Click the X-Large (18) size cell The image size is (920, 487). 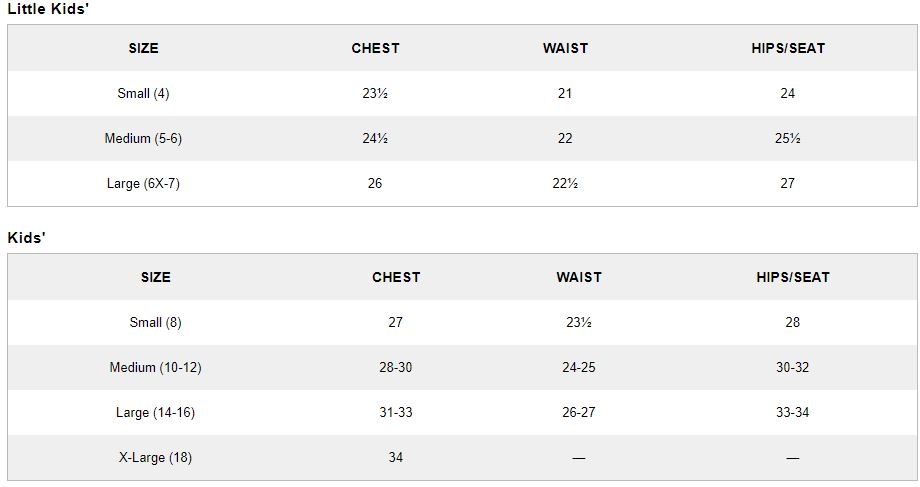[x=155, y=458]
